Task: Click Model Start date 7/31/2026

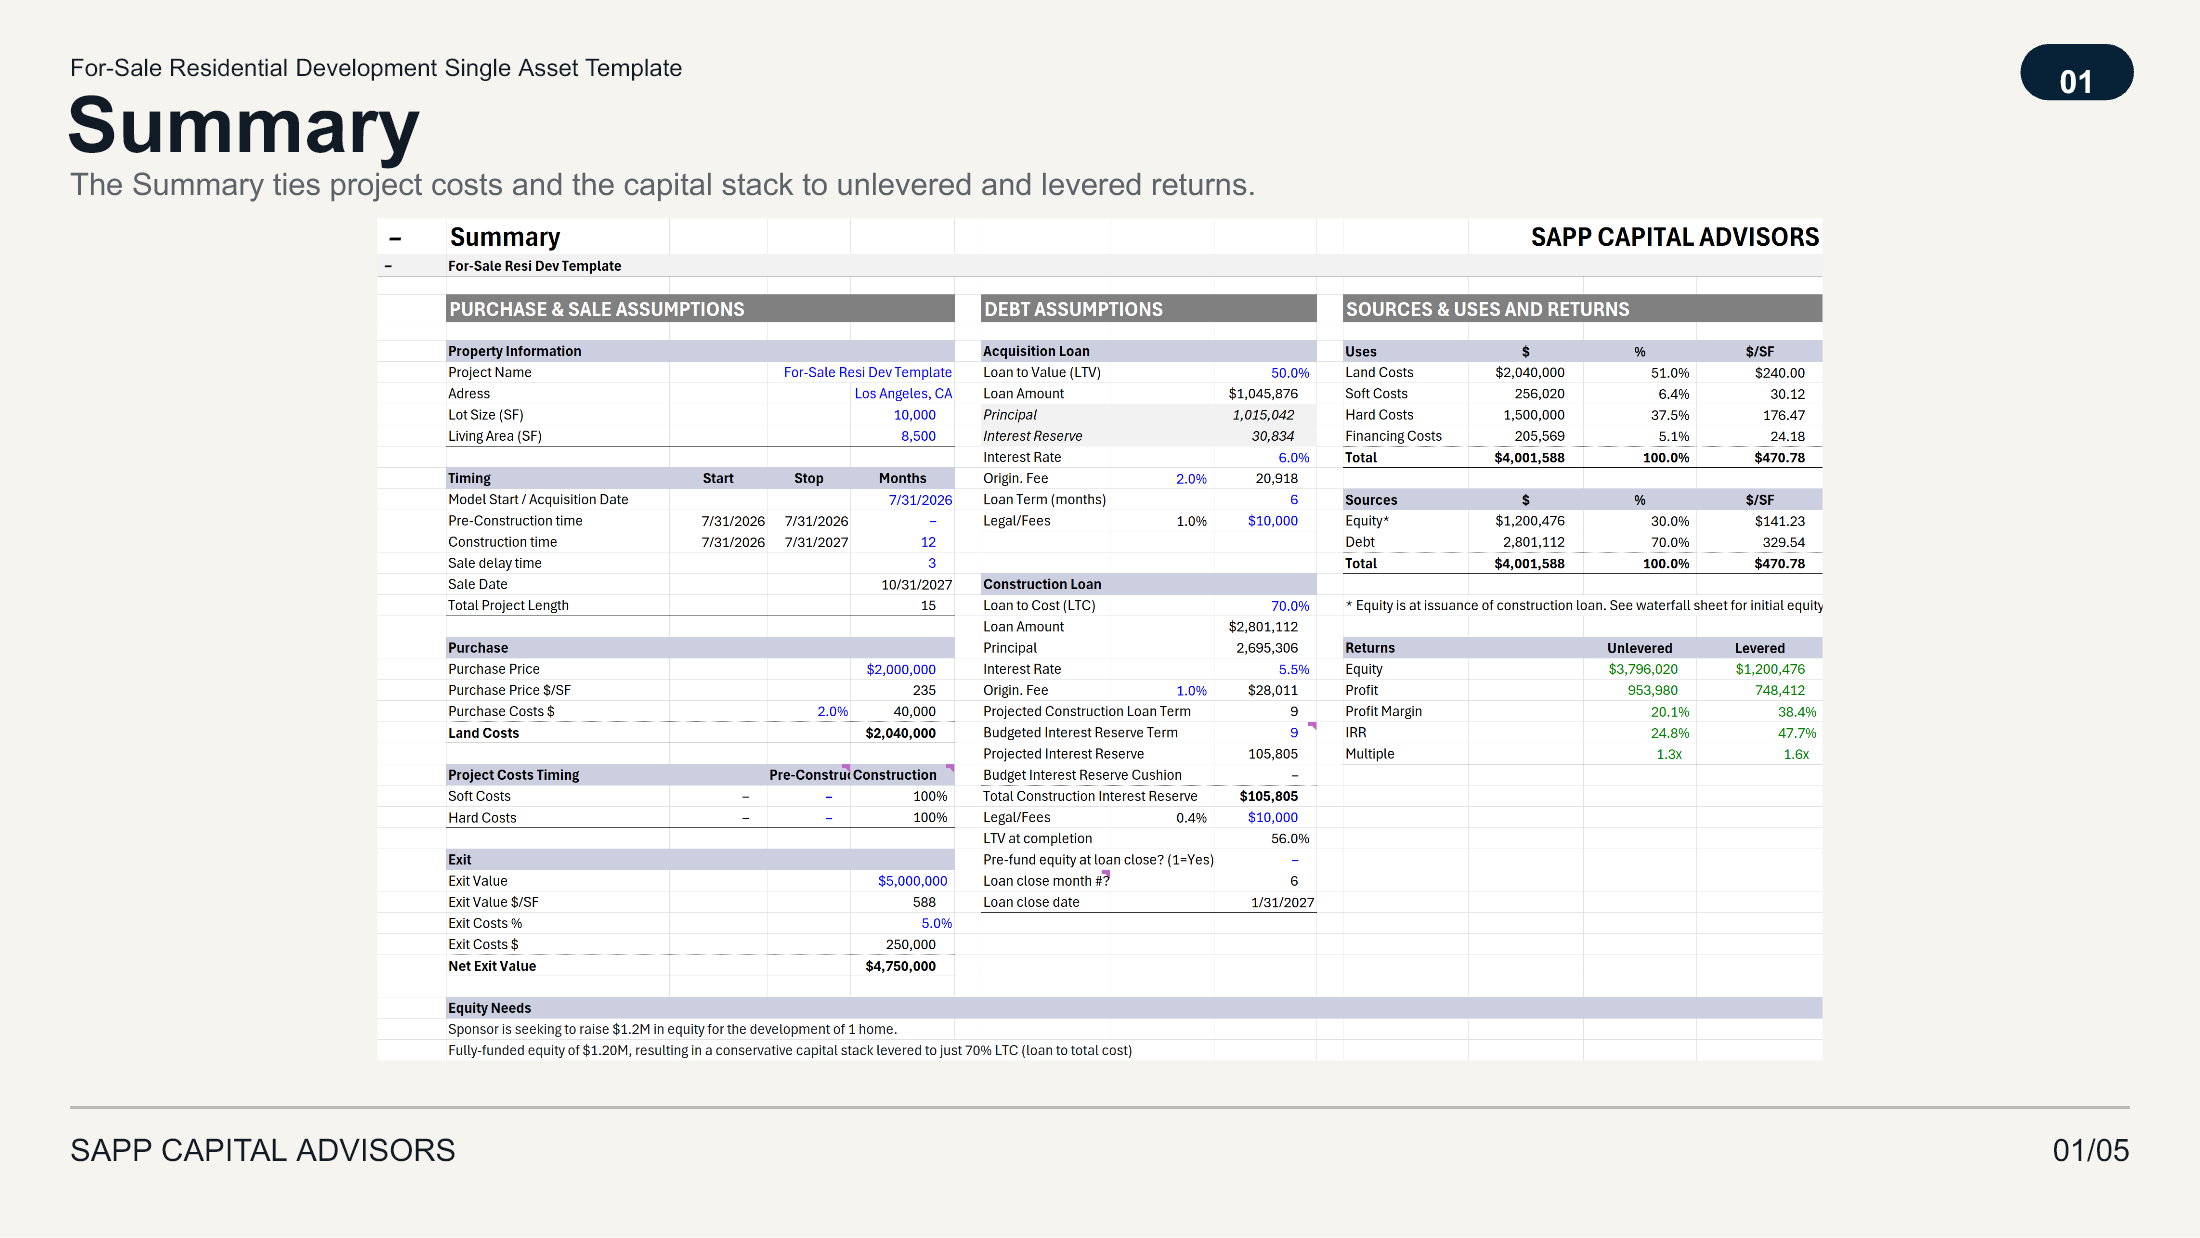Action: click(x=920, y=499)
